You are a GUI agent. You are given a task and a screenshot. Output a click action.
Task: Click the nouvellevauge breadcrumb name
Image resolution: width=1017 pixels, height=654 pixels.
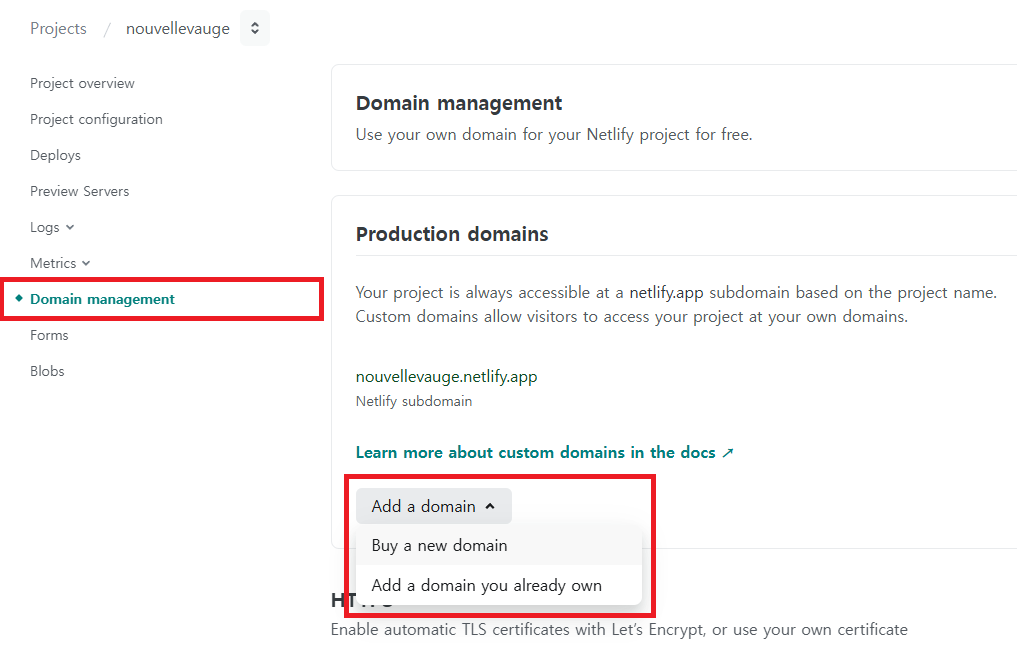pos(178,29)
